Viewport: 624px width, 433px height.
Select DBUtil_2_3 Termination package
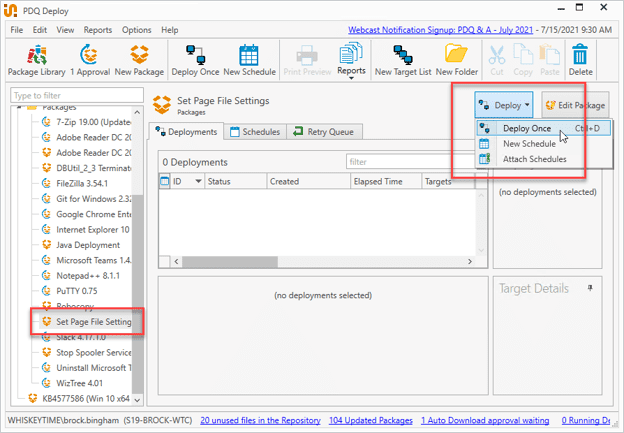pyautogui.click(x=86, y=168)
